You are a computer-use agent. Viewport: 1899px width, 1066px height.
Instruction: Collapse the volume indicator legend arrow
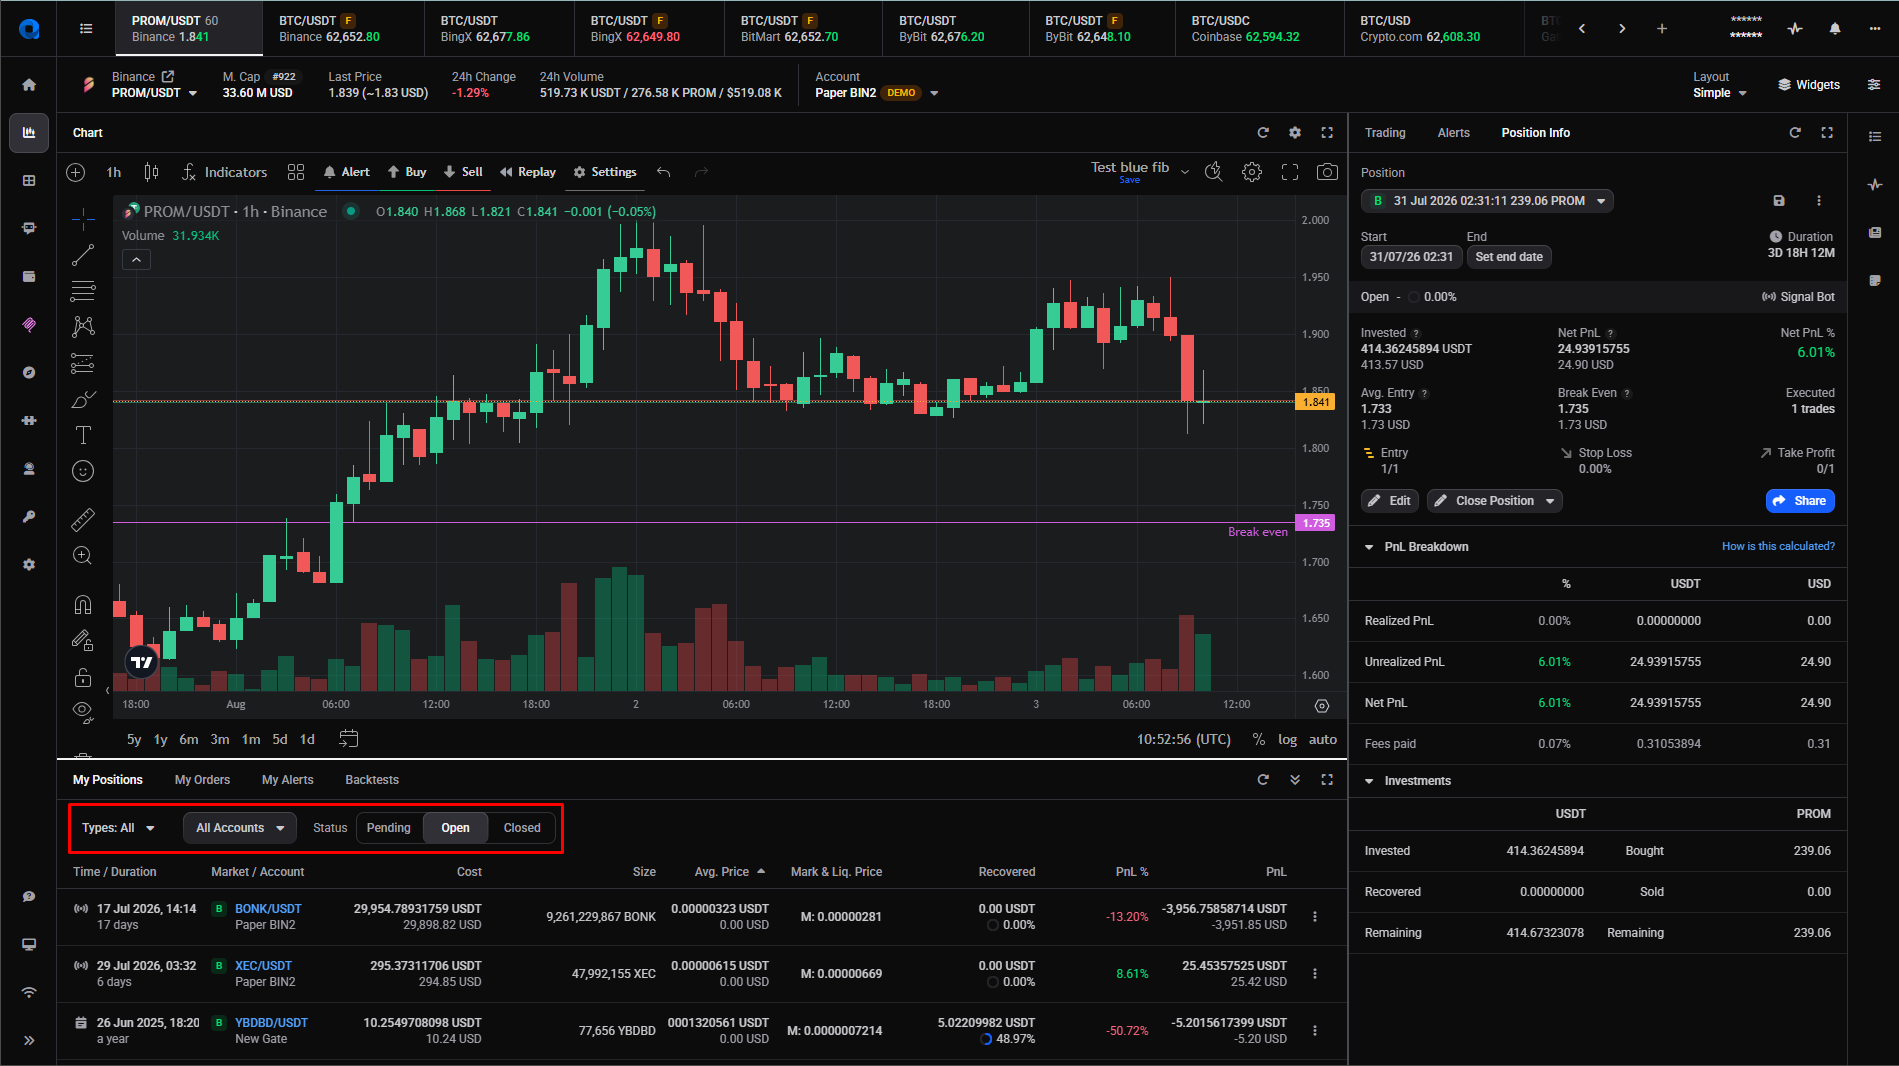pos(137,260)
